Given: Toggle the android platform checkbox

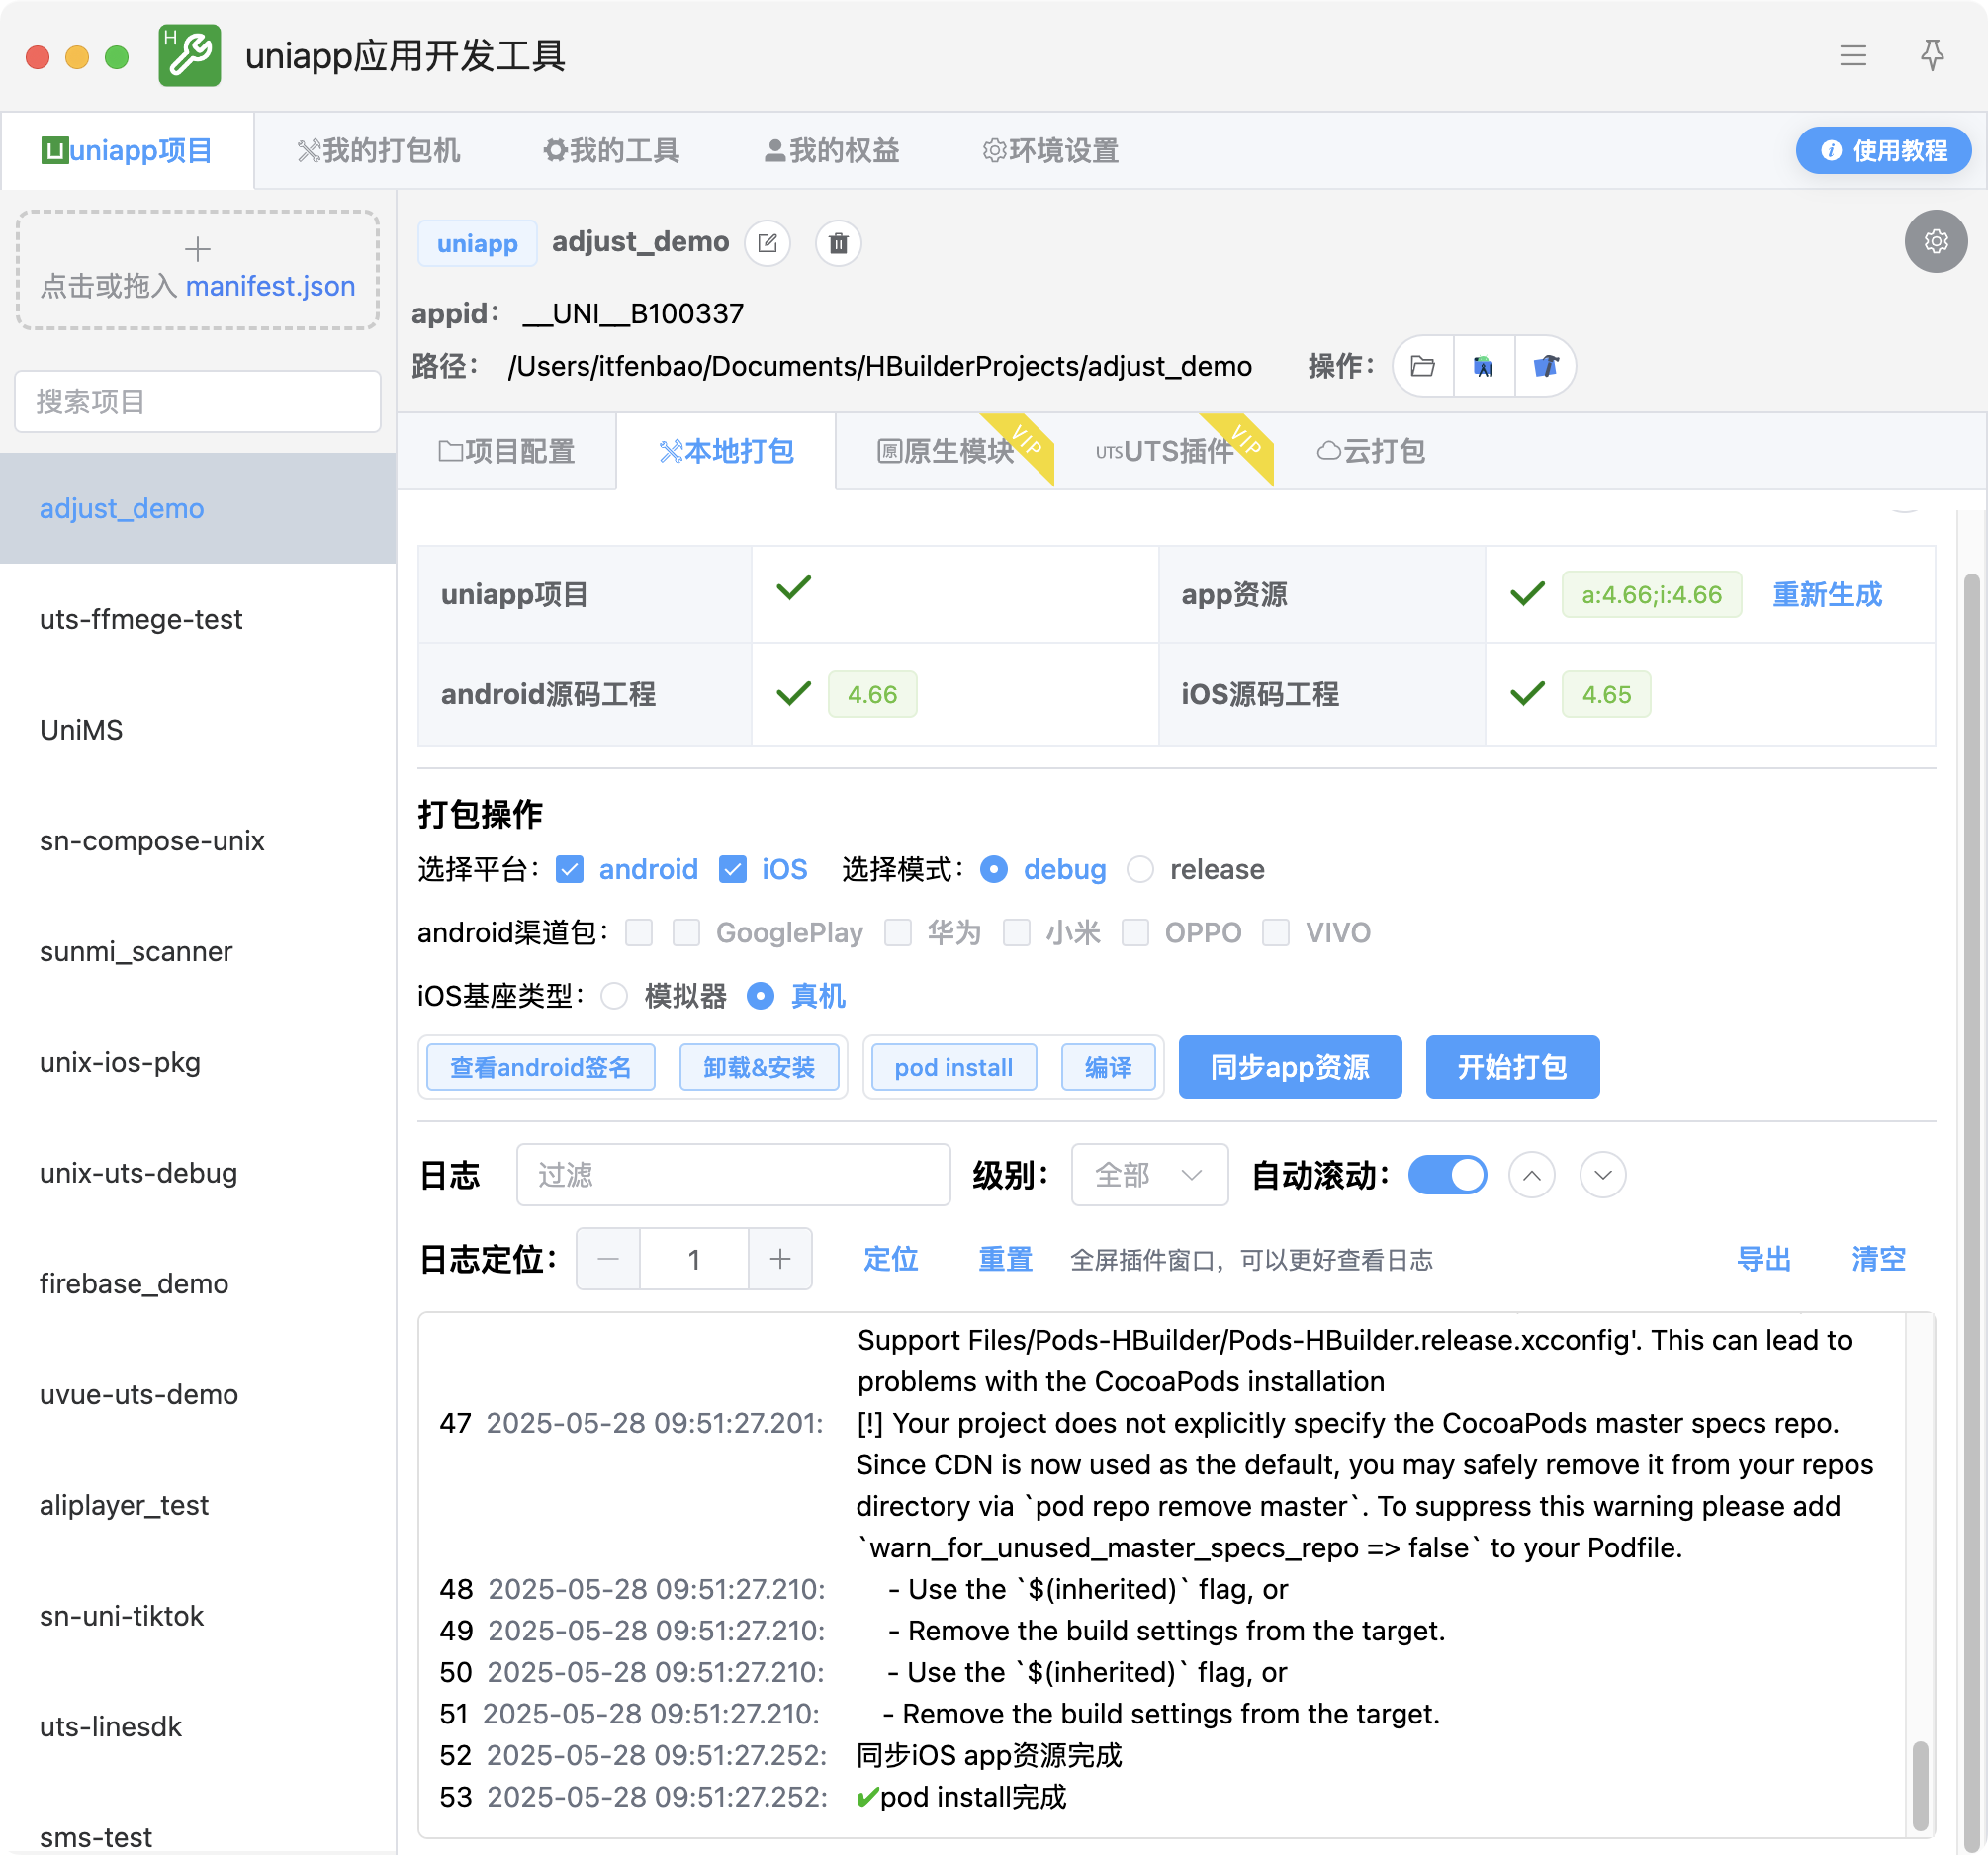Looking at the screenshot, I should (569, 869).
